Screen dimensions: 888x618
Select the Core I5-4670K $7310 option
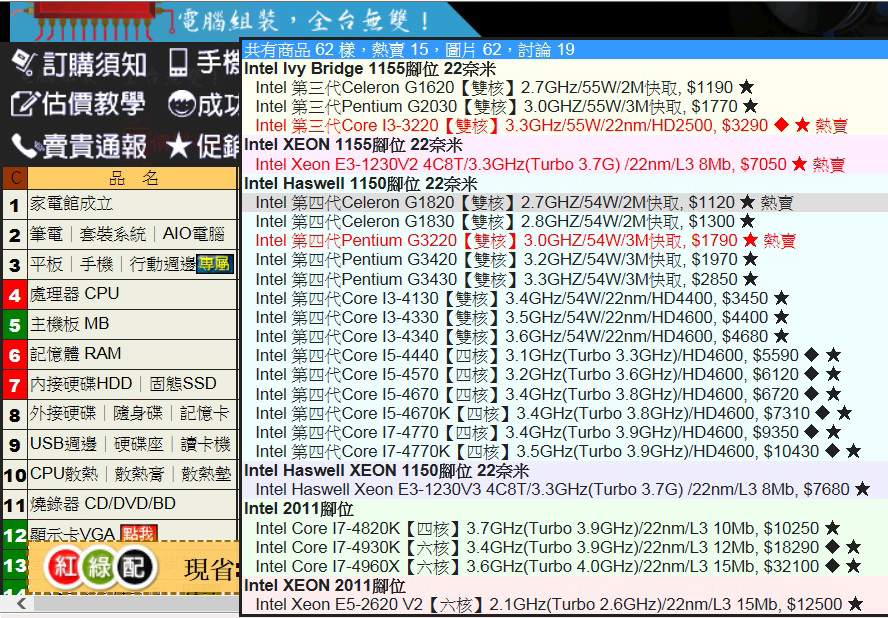(554, 414)
